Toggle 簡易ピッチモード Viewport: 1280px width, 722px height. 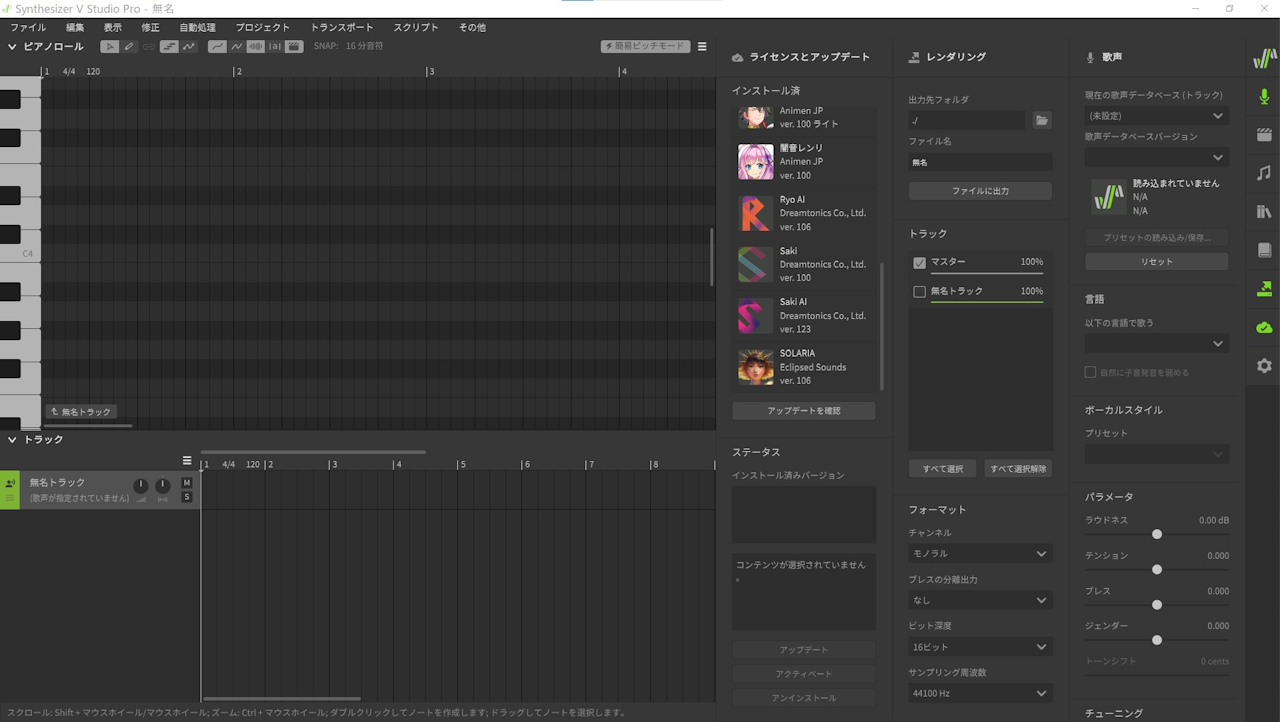pos(645,46)
